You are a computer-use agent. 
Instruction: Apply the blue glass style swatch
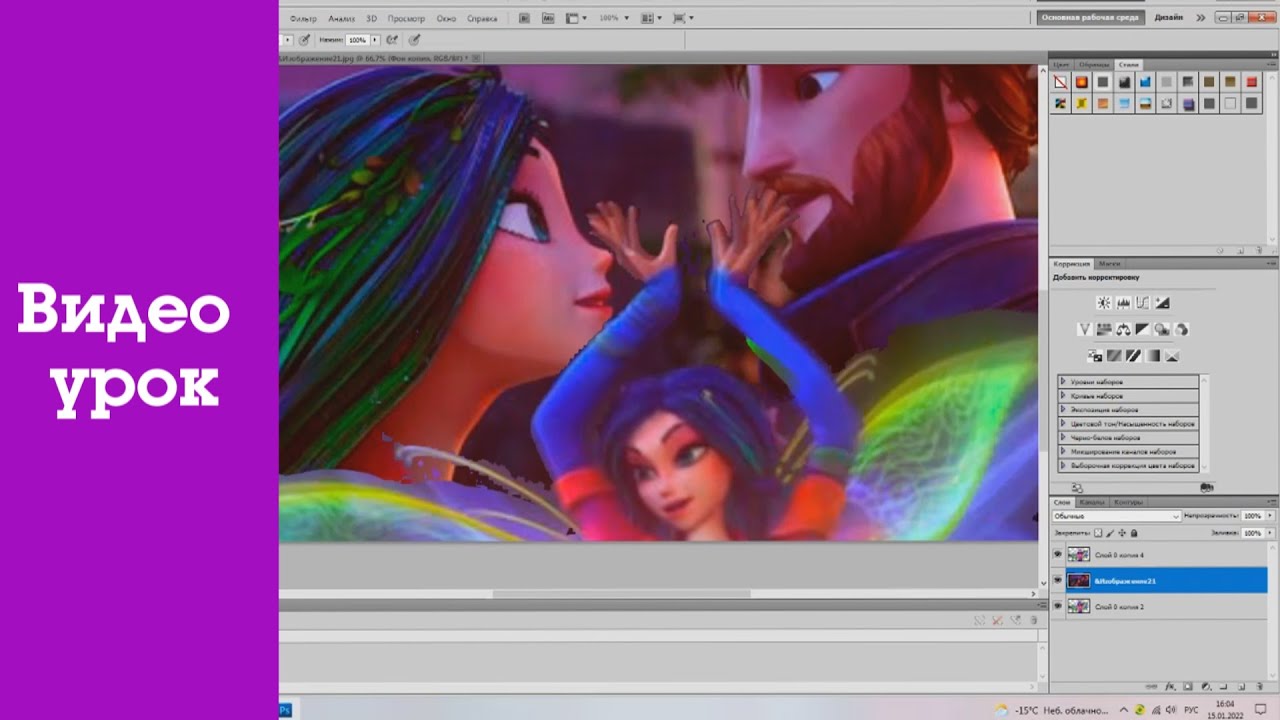[x=1145, y=82]
